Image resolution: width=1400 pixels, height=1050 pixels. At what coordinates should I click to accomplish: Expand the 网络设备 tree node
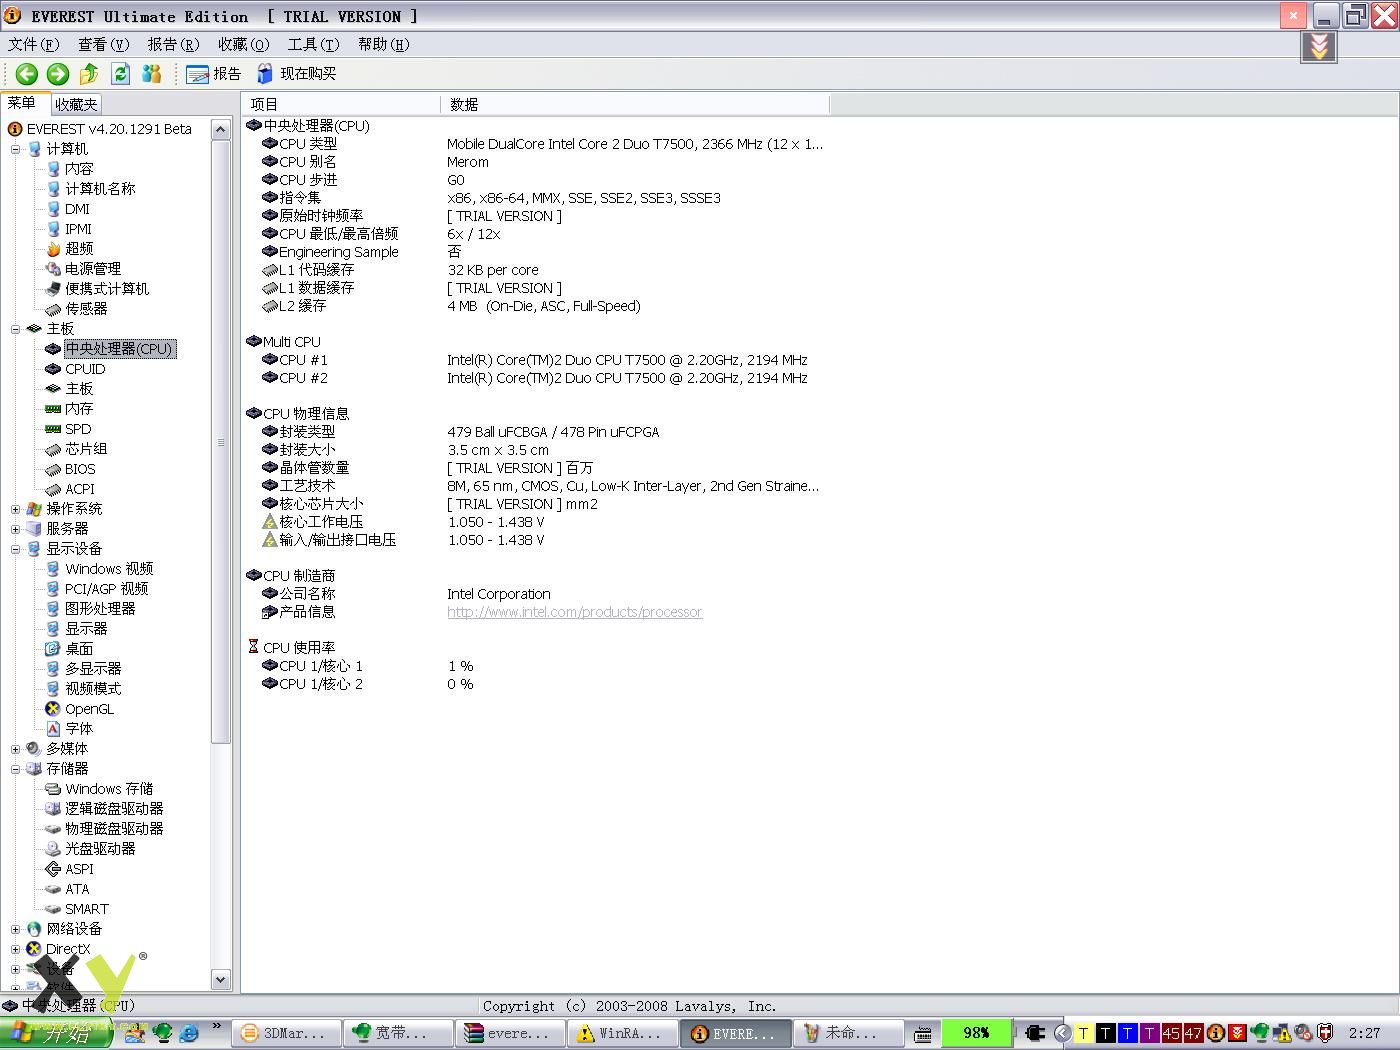point(15,929)
